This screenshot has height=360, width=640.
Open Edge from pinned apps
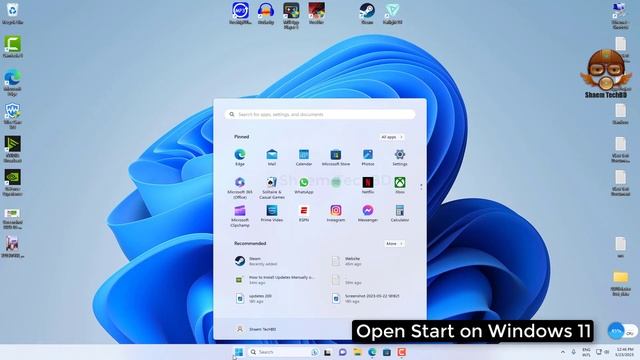(x=240, y=157)
